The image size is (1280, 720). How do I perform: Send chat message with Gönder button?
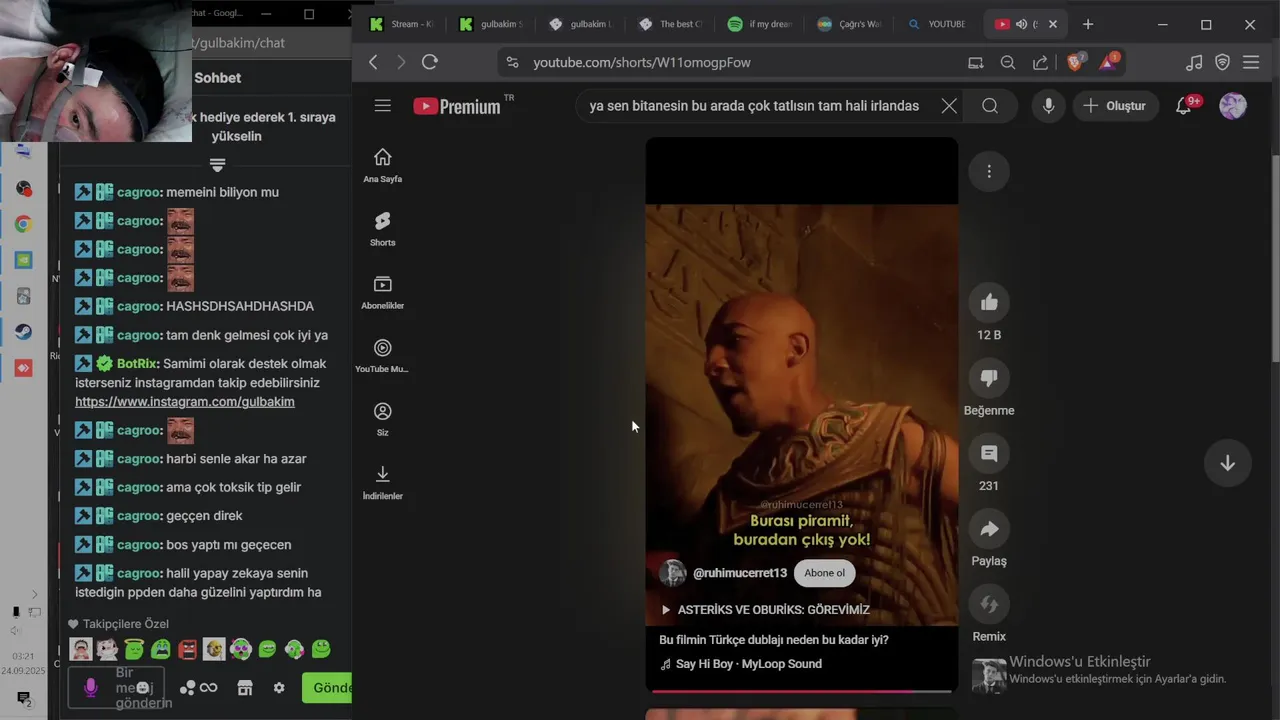click(x=328, y=687)
